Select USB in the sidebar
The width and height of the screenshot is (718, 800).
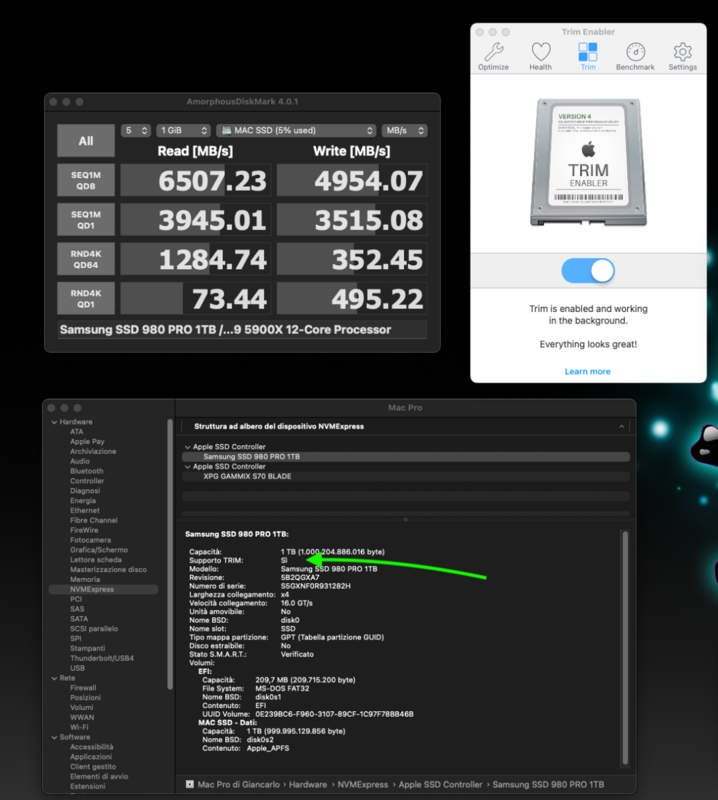(x=78, y=668)
